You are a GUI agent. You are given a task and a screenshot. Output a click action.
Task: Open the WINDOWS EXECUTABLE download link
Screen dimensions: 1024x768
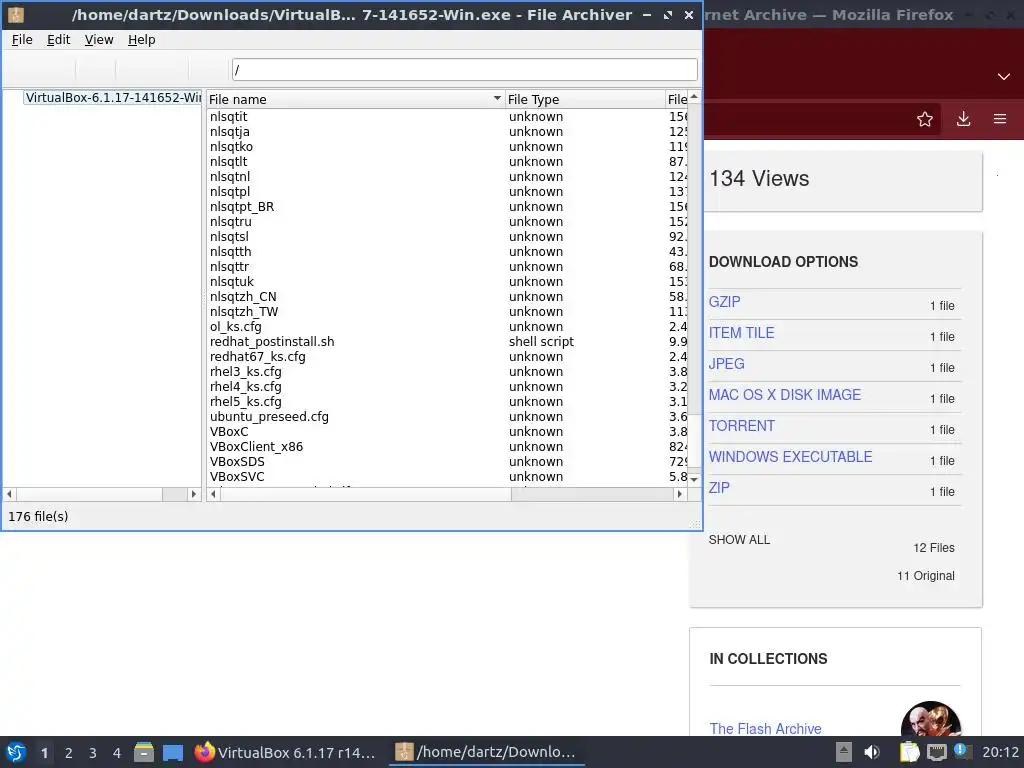(x=791, y=457)
